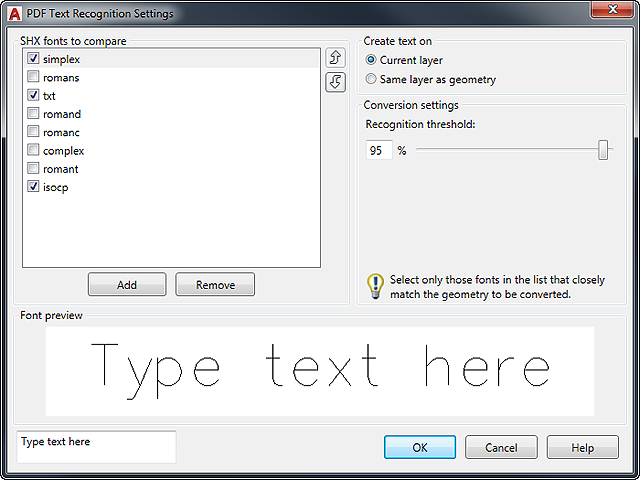The image size is (640, 480).
Task: Select the isocp font name
Action: coord(56,188)
